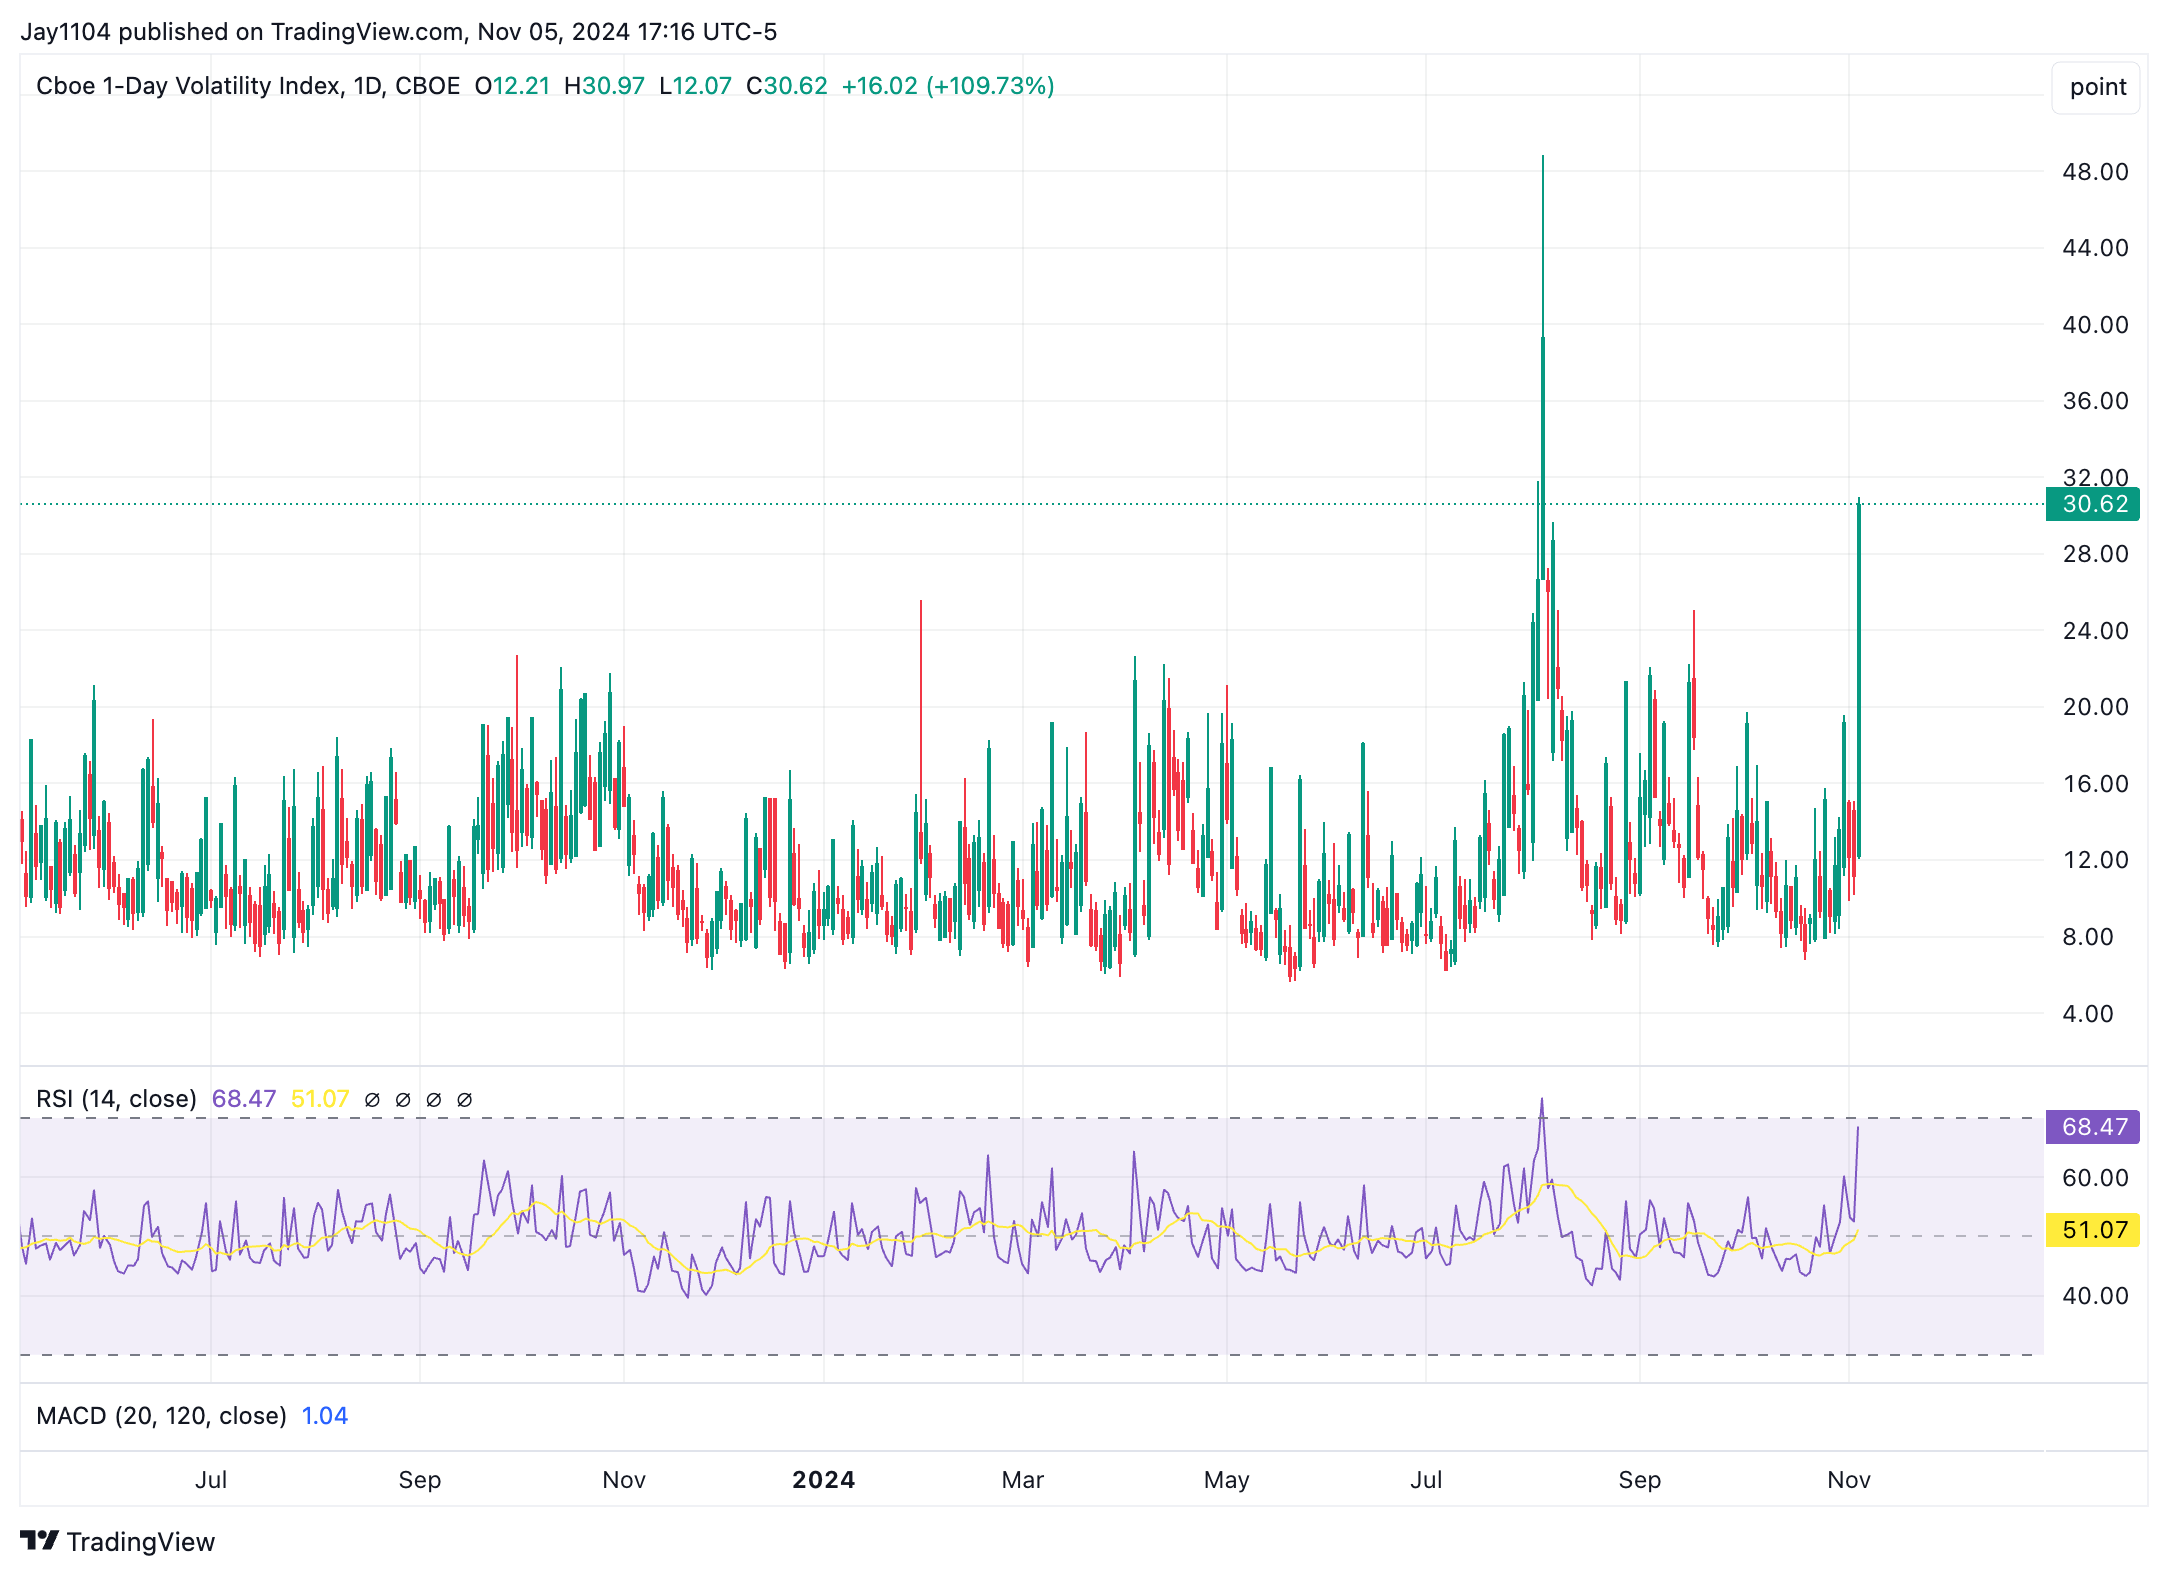
Task: Click the latest green candle reaching 30.62
Action: point(1859,680)
